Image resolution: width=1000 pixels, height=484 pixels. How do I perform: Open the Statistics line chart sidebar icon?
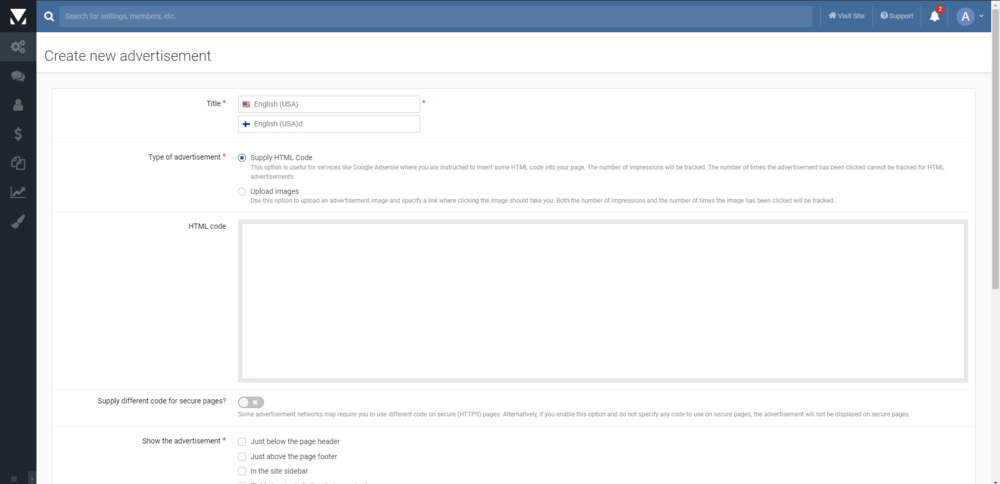(18, 192)
